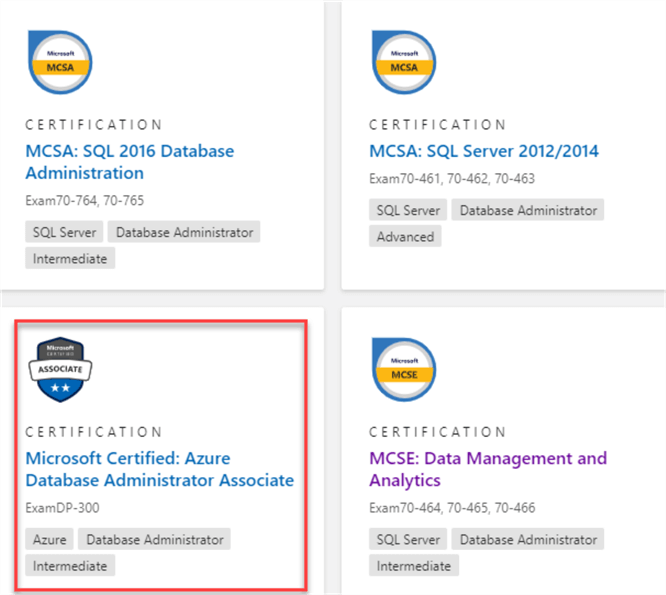This screenshot has width=666, height=595.
Task: Click the Associate shield badge icon
Action: point(60,369)
